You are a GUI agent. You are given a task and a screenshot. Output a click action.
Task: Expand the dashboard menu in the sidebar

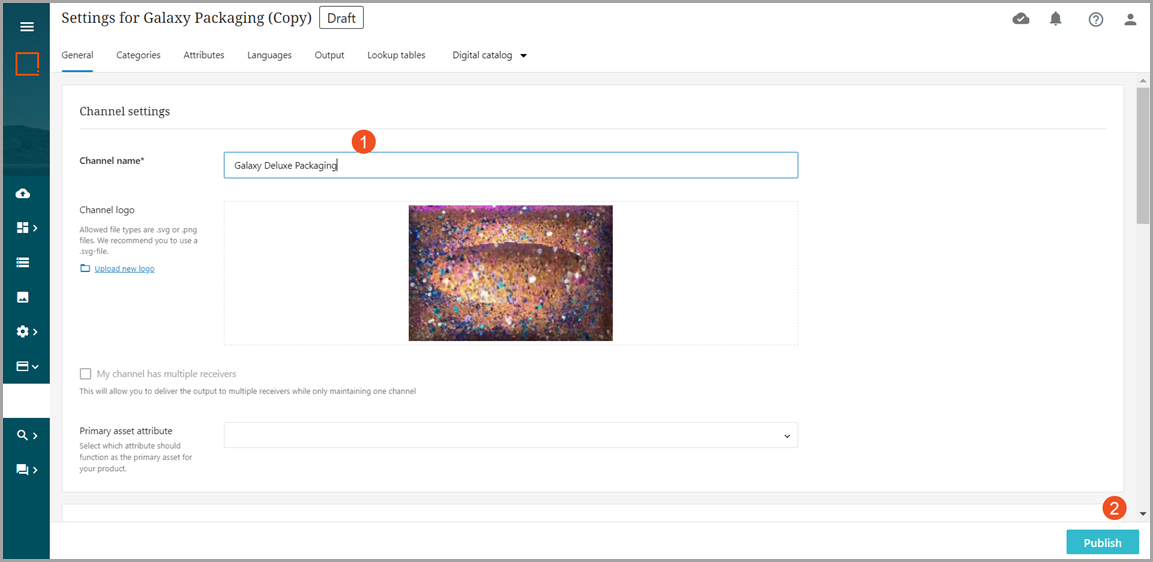coord(26,228)
